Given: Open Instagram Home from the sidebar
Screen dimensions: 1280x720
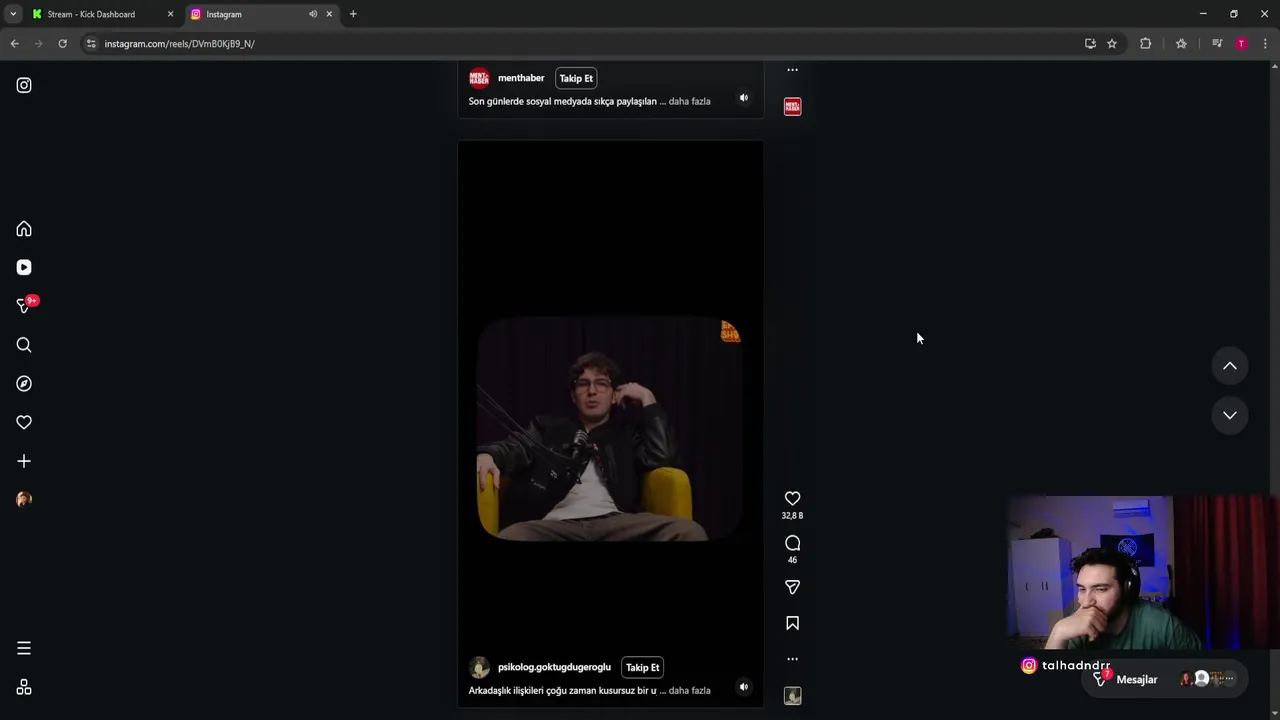Looking at the screenshot, I should tap(24, 229).
